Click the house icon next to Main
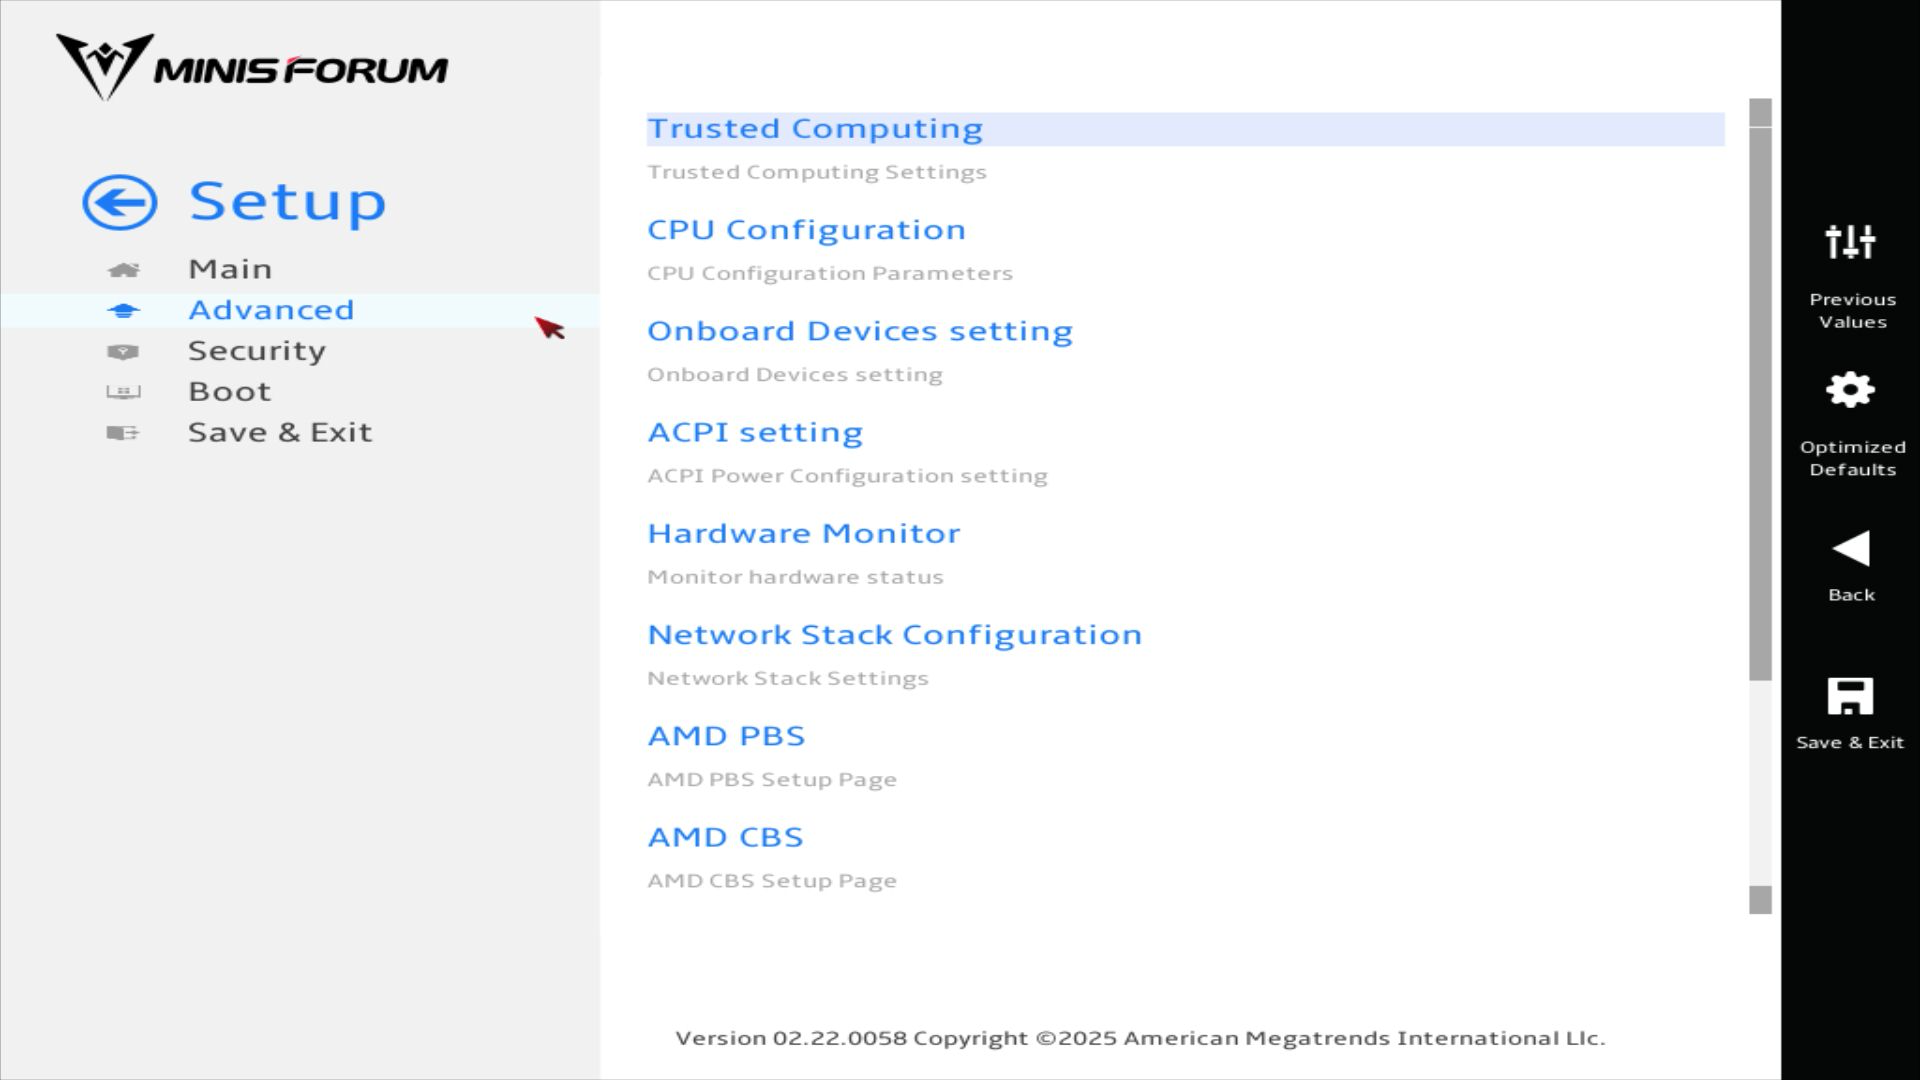Viewport: 1920px width, 1080px height. tap(123, 270)
